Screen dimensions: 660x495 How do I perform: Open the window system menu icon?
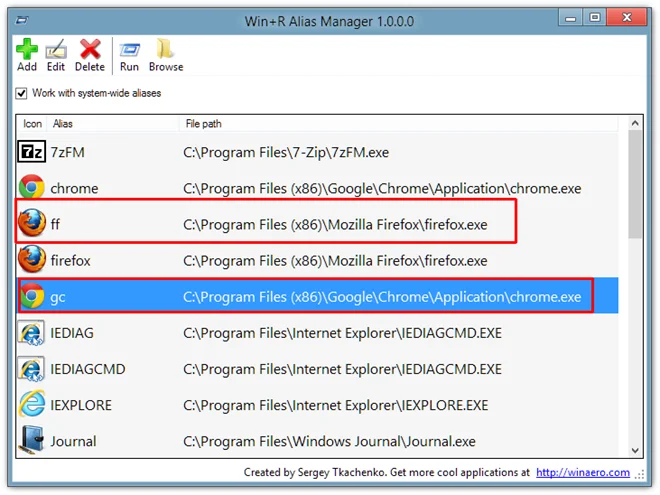click(22, 20)
